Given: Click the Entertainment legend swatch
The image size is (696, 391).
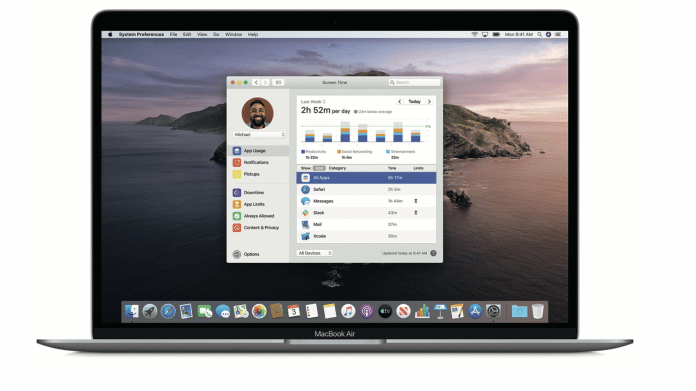Looking at the screenshot, I should (x=388, y=152).
